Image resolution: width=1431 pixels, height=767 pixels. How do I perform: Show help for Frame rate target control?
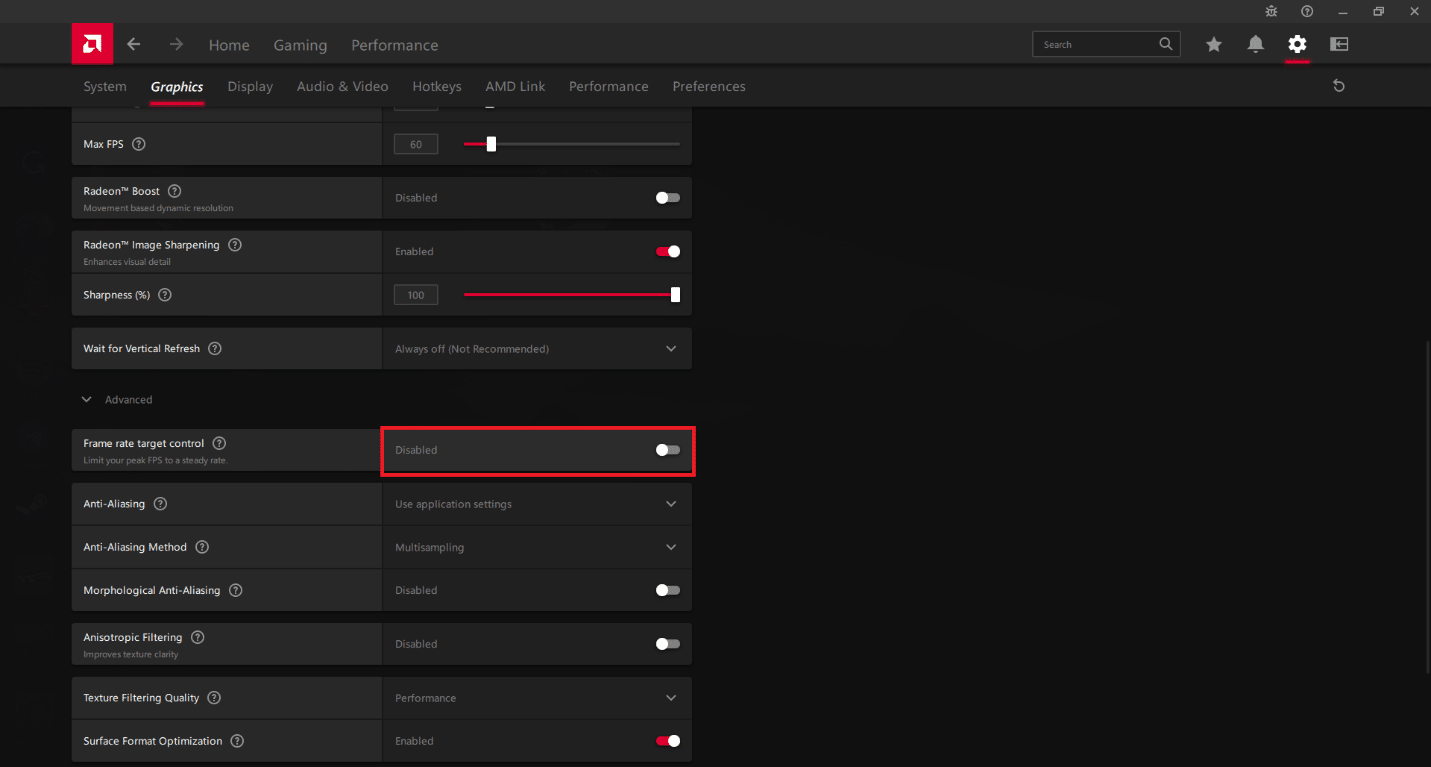click(x=219, y=443)
